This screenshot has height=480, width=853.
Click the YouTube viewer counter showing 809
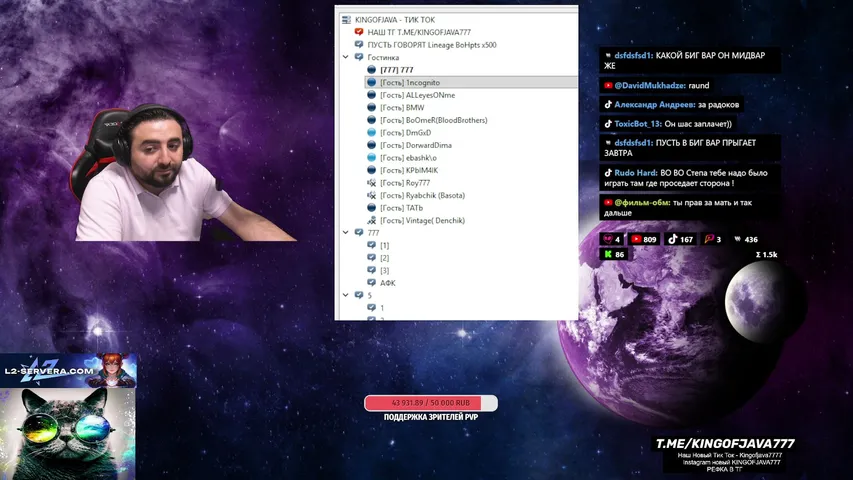coord(644,239)
